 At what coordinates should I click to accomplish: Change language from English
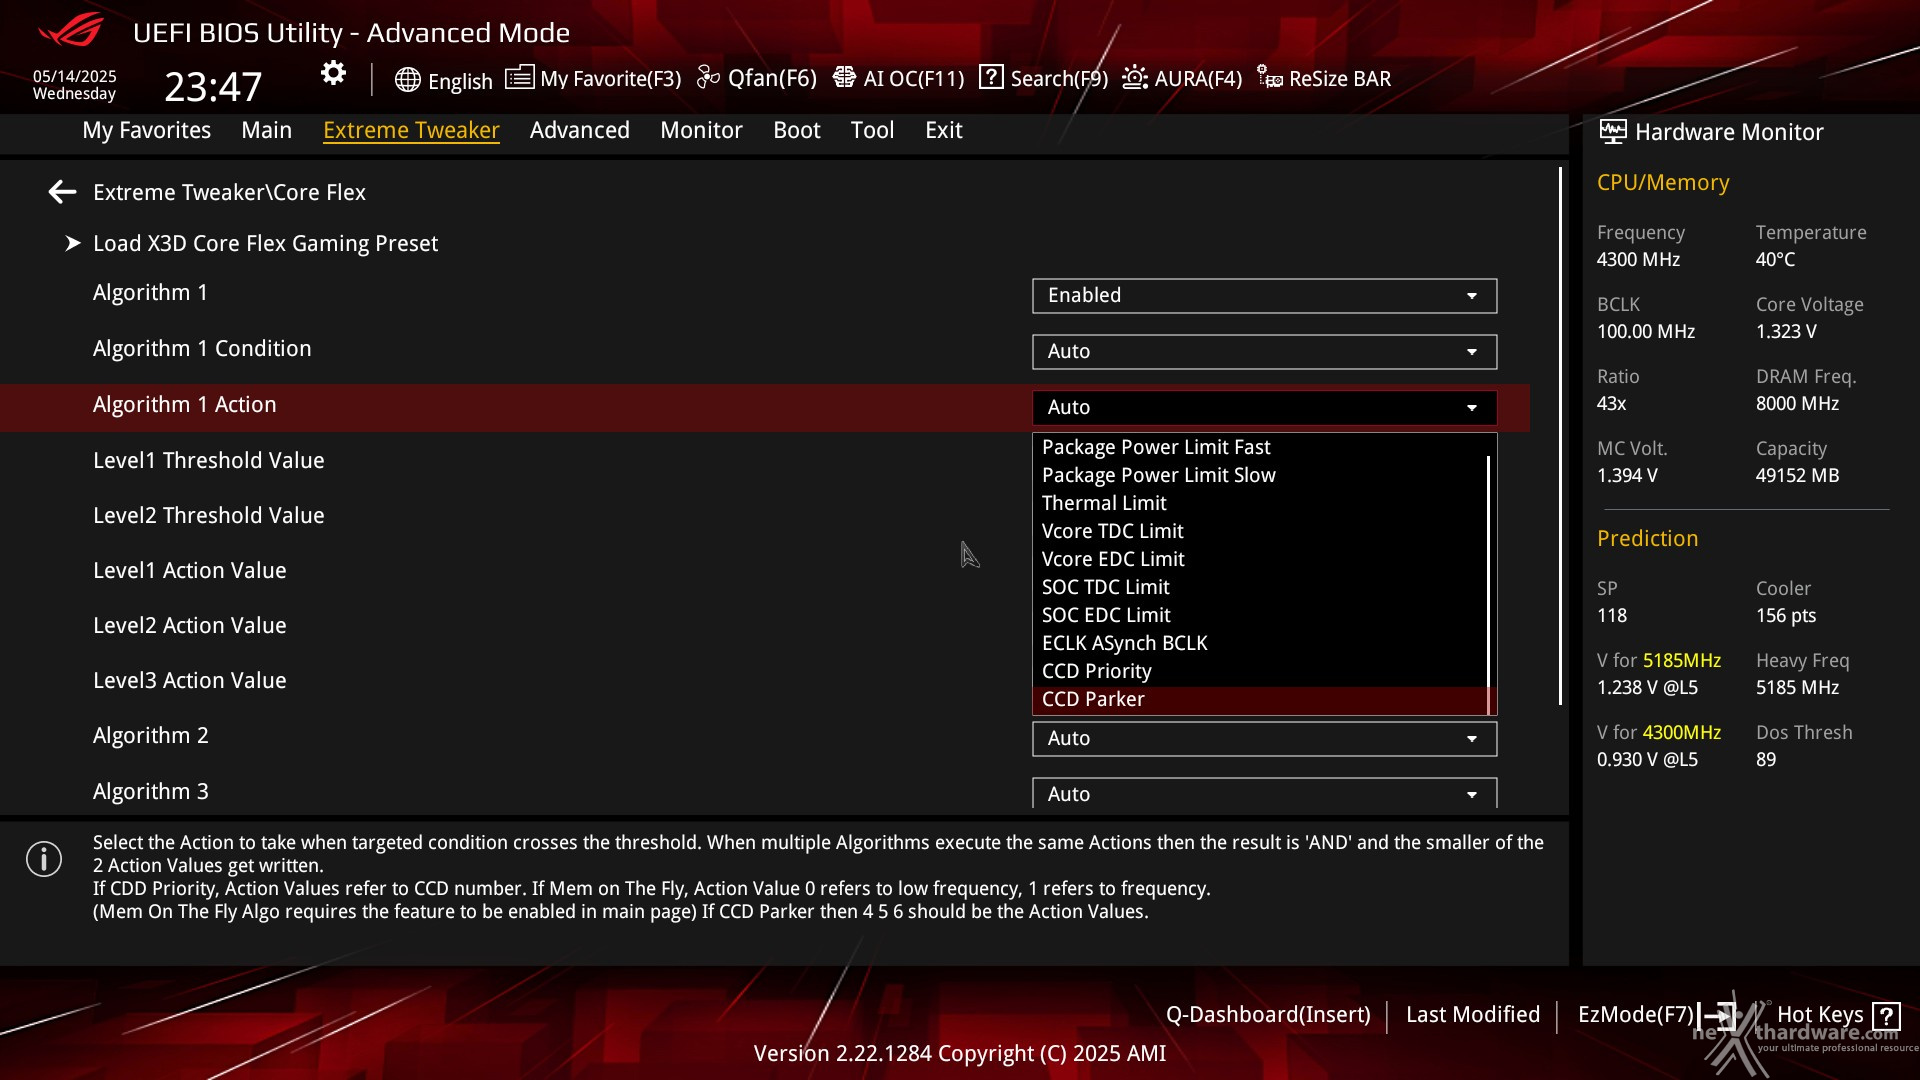[x=460, y=81]
